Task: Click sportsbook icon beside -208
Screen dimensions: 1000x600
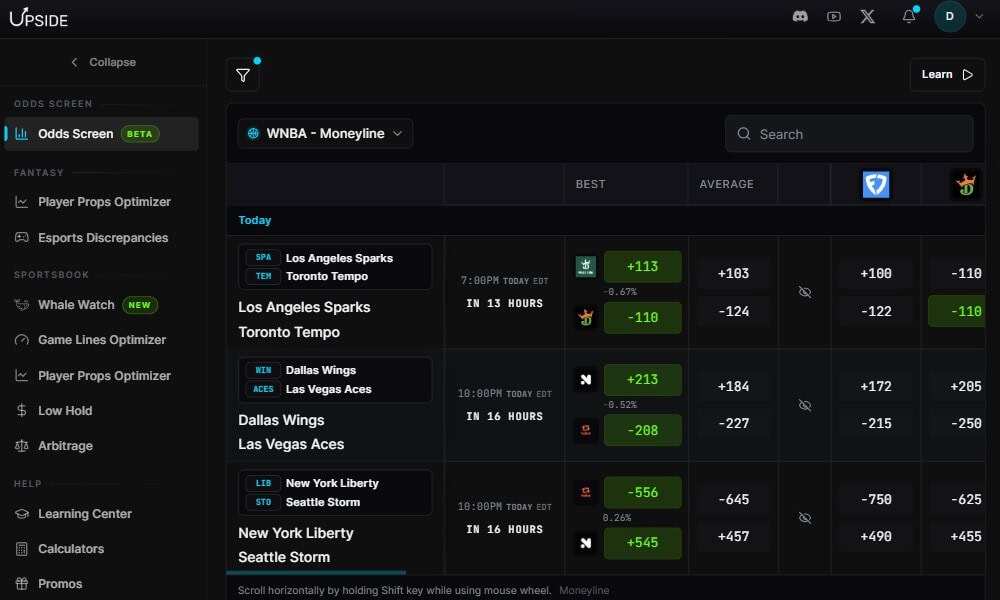Action: click(x=585, y=430)
